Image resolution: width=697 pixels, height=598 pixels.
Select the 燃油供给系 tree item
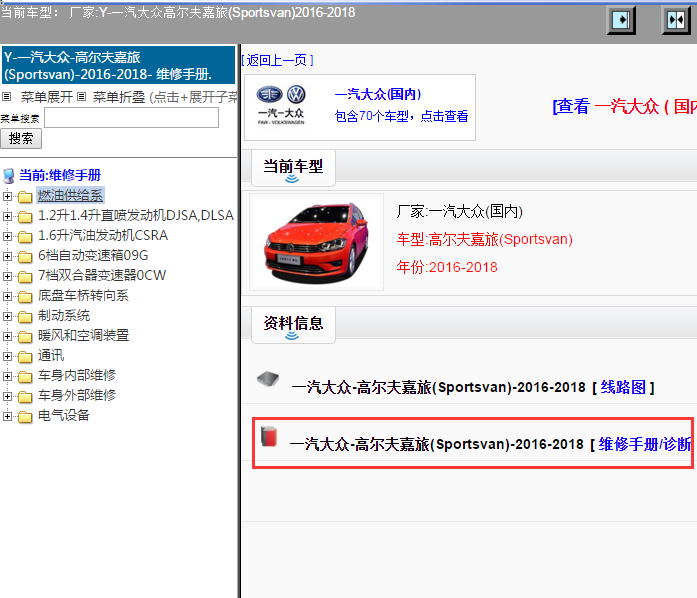[70, 196]
